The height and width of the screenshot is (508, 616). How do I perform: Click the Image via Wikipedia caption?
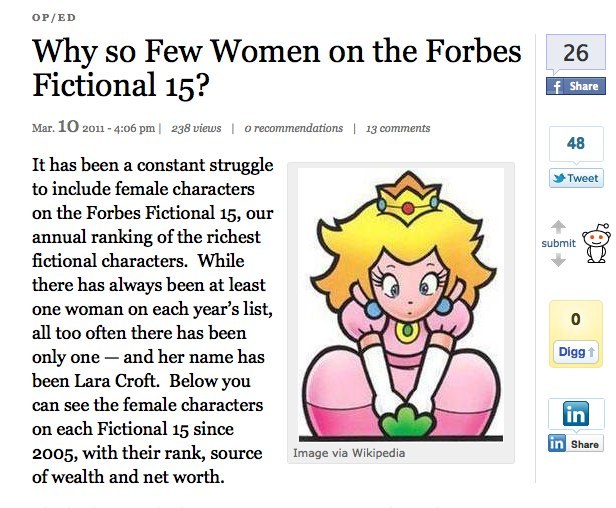349,453
